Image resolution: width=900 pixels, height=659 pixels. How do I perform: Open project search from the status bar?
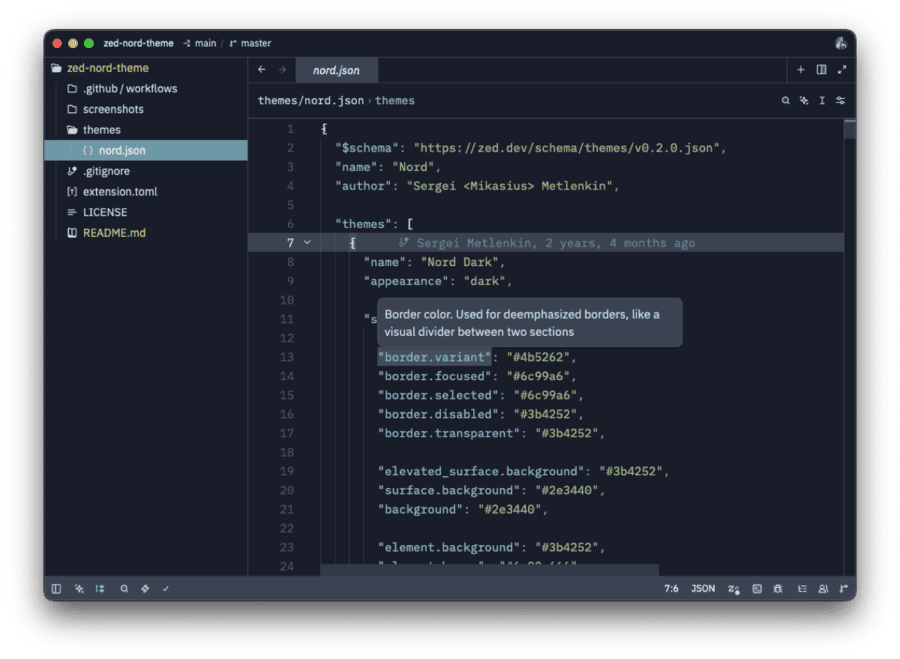coord(124,588)
